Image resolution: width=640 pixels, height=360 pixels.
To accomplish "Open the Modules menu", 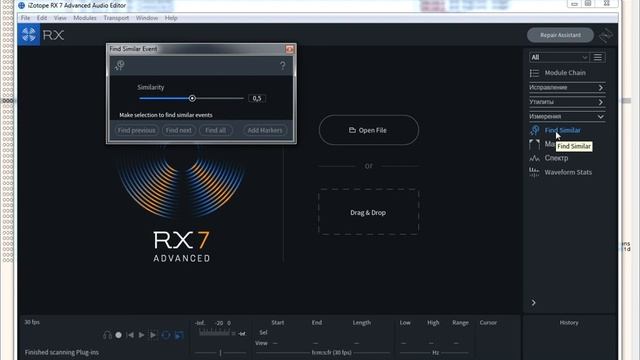I will coord(85,18).
